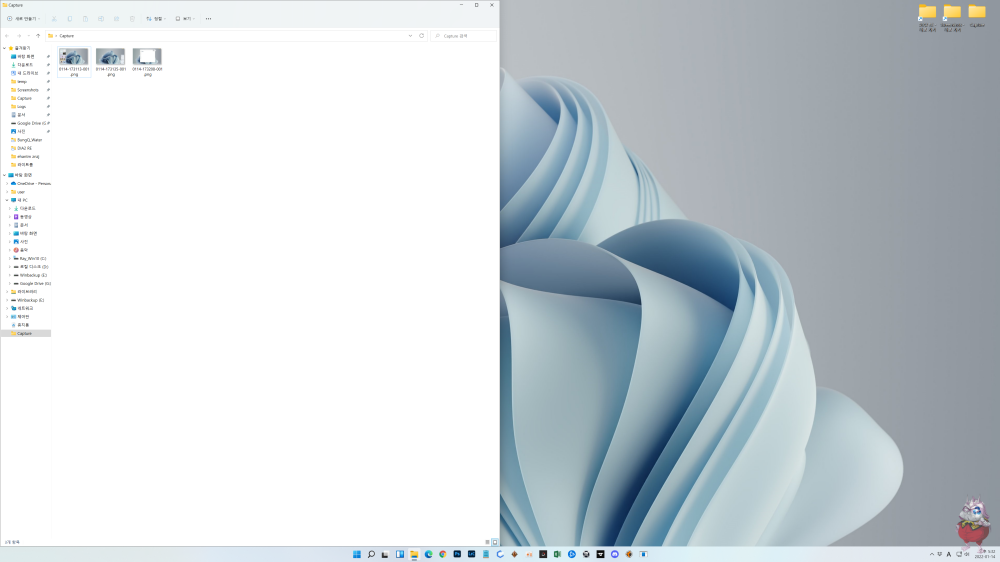Open pinned Screenshots folder in quick access
This screenshot has width=1000, height=562.
26,90
